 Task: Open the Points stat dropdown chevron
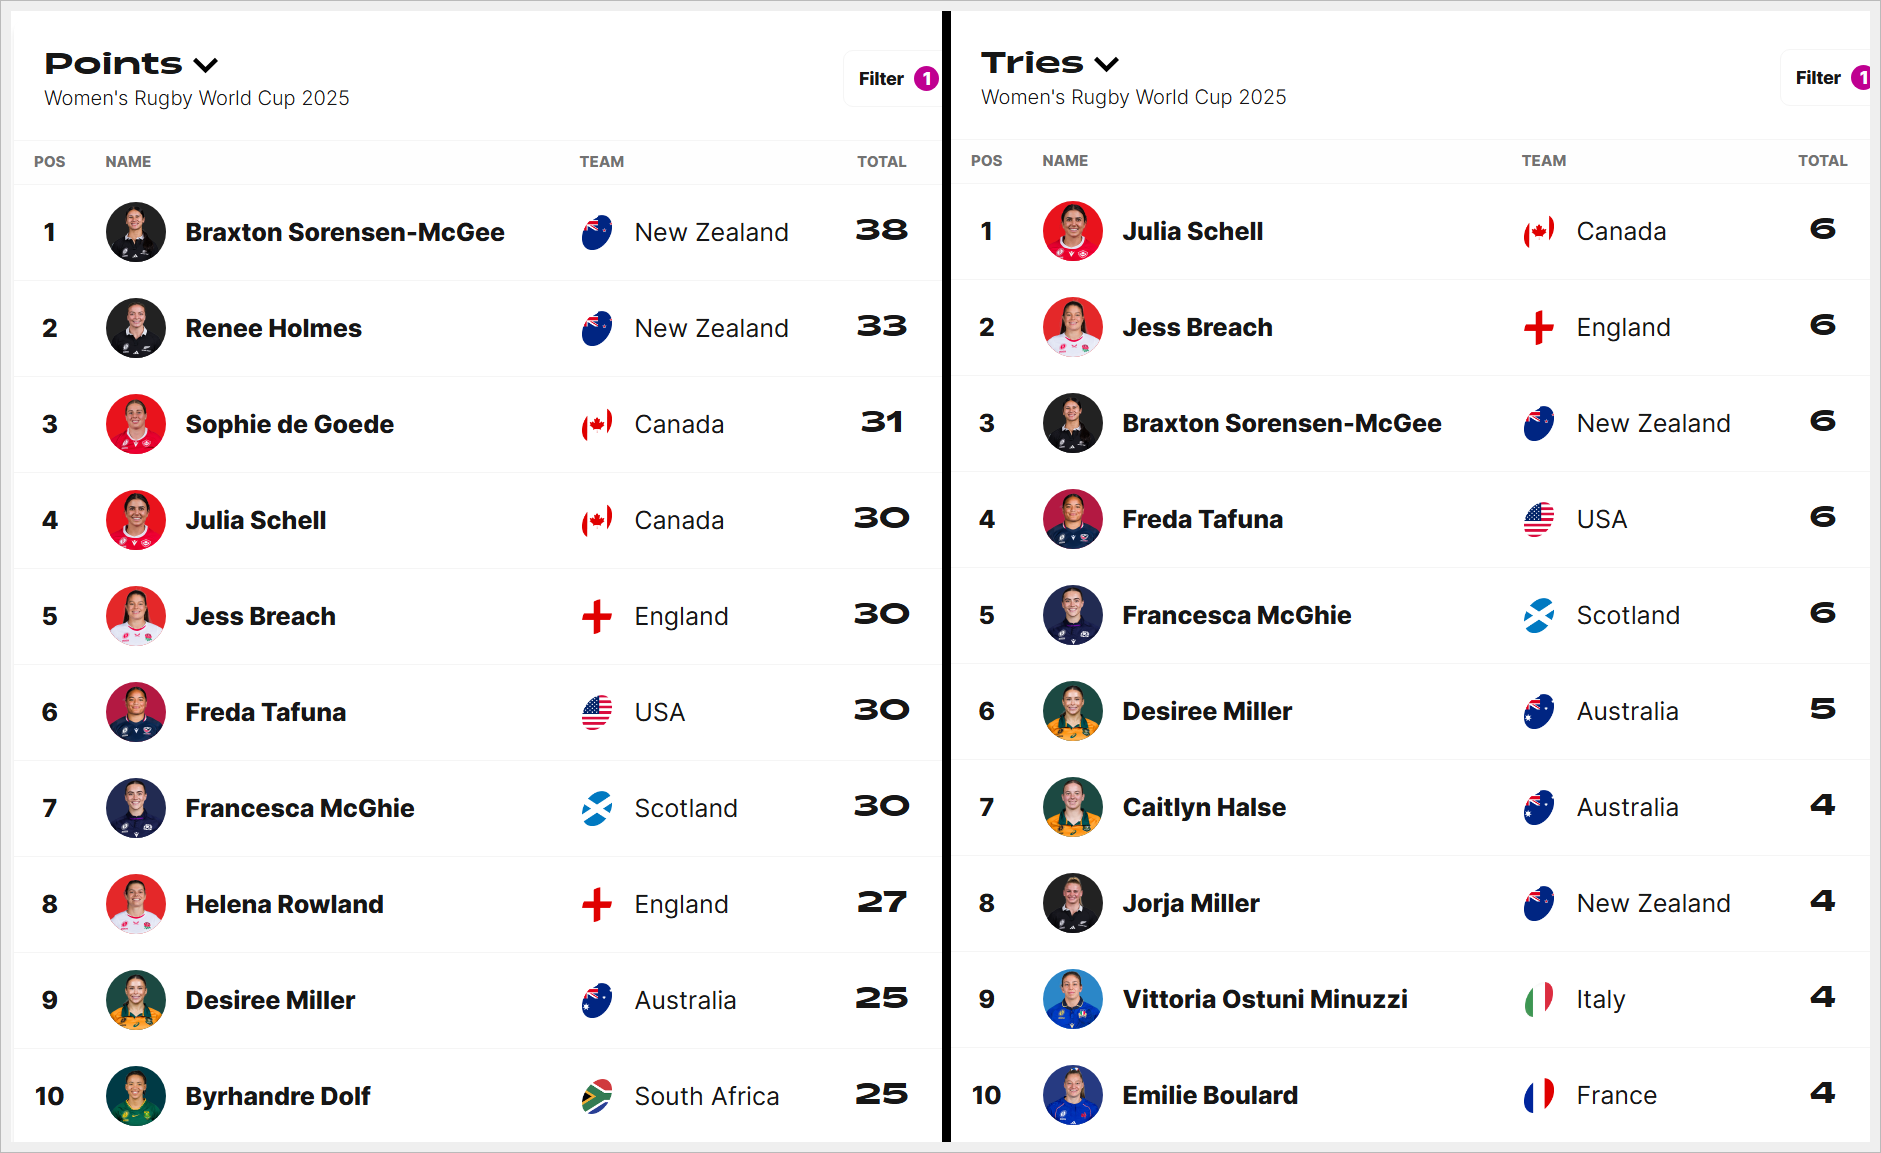(205, 65)
